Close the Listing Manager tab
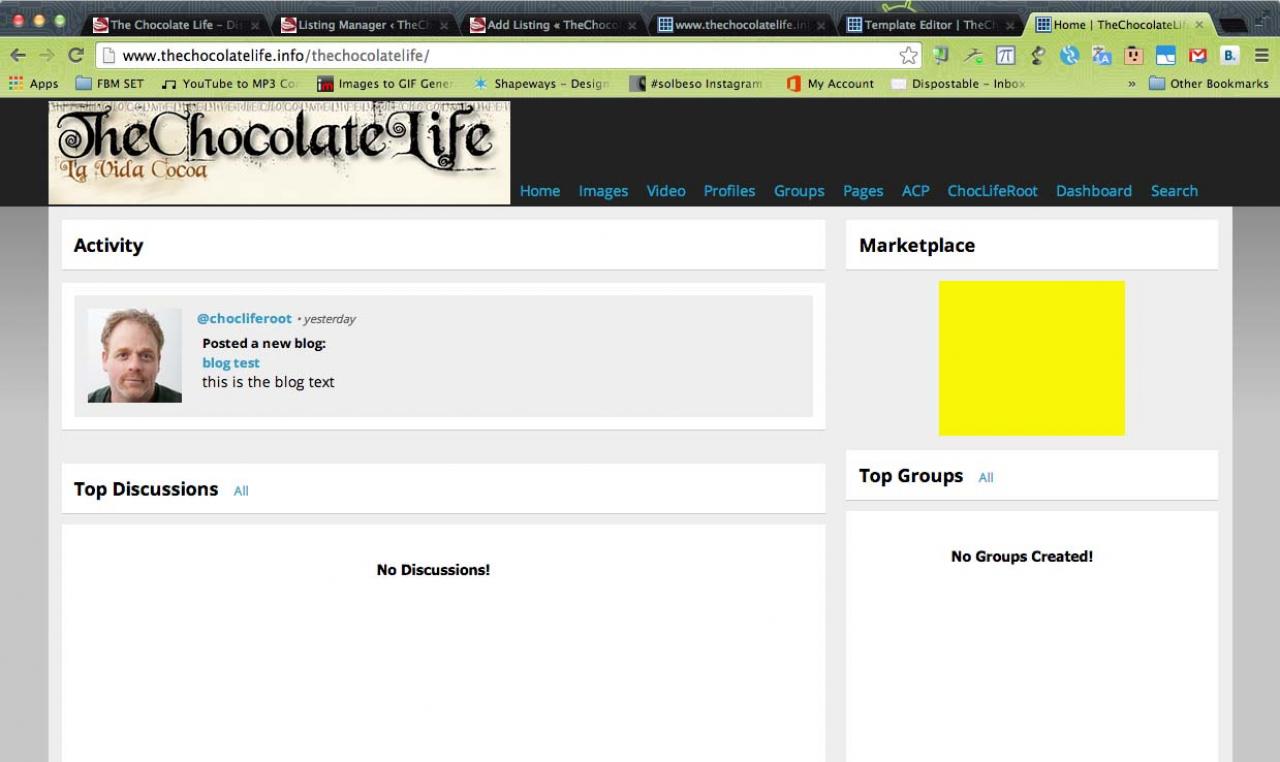 [444, 25]
